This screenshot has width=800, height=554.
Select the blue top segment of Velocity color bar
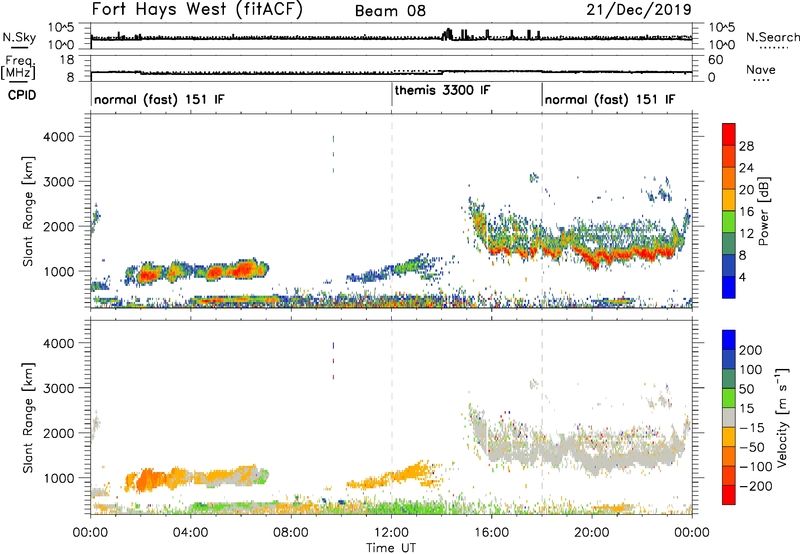pyautogui.click(x=729, y=340)
